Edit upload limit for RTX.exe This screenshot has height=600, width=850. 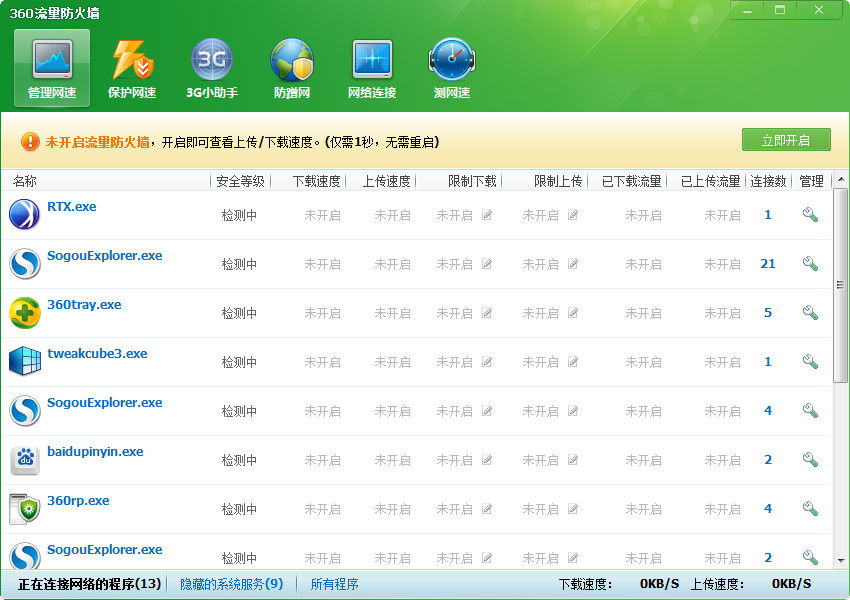[573, 215]
